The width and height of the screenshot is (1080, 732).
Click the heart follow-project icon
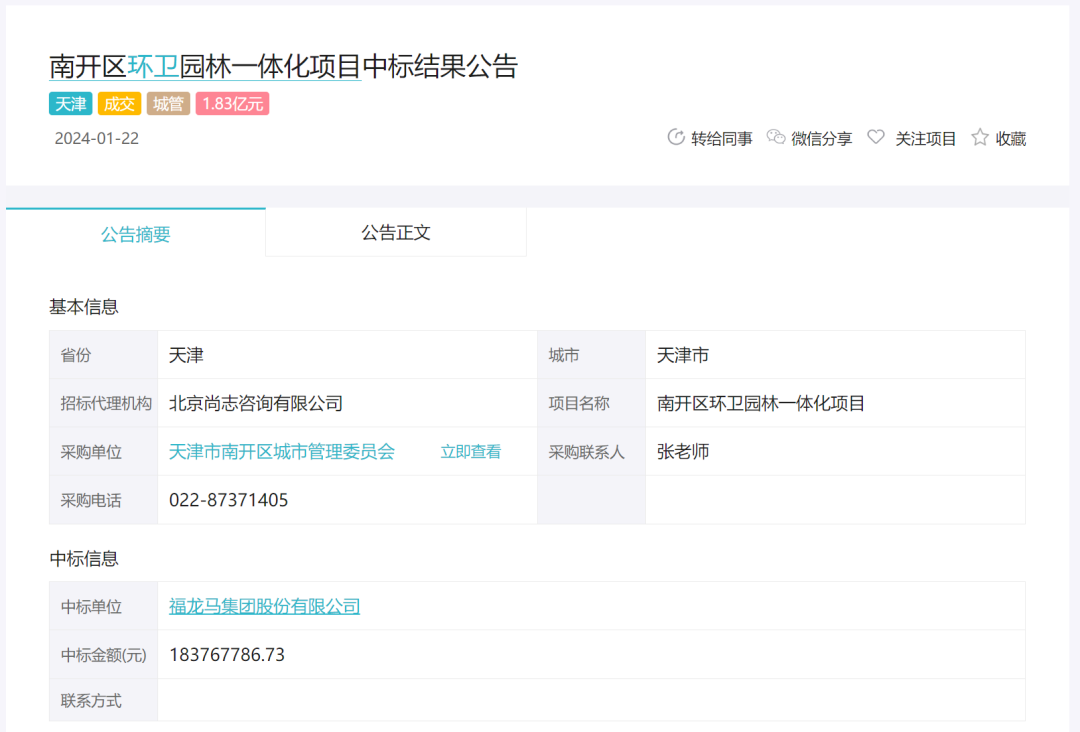875,137
